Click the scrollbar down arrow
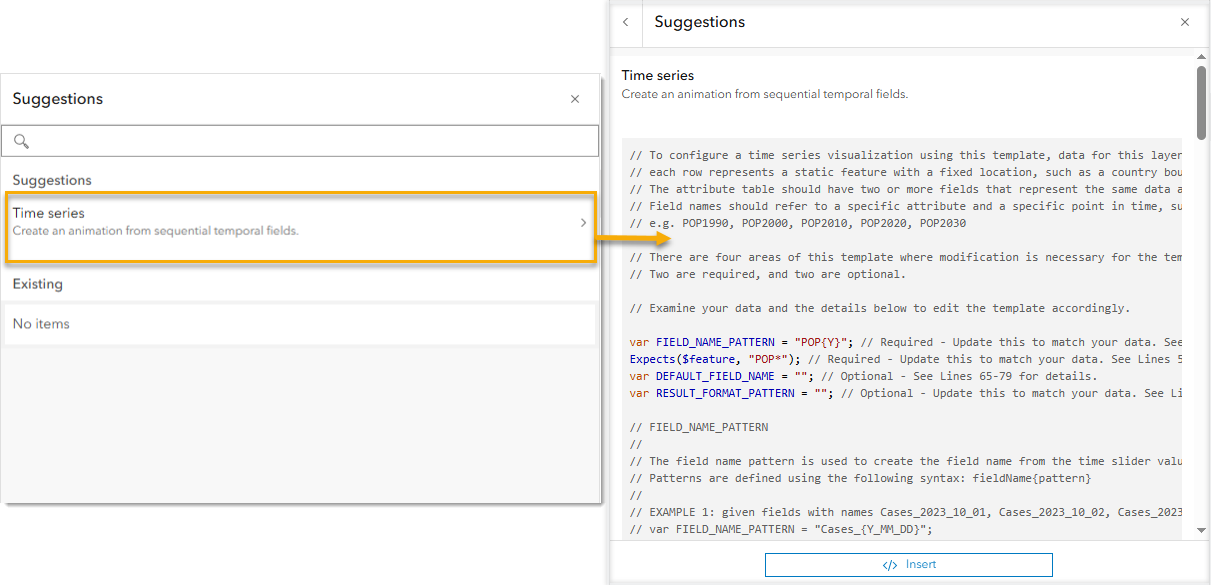This screenshot has height=585, width=1211. point(1201,530)
